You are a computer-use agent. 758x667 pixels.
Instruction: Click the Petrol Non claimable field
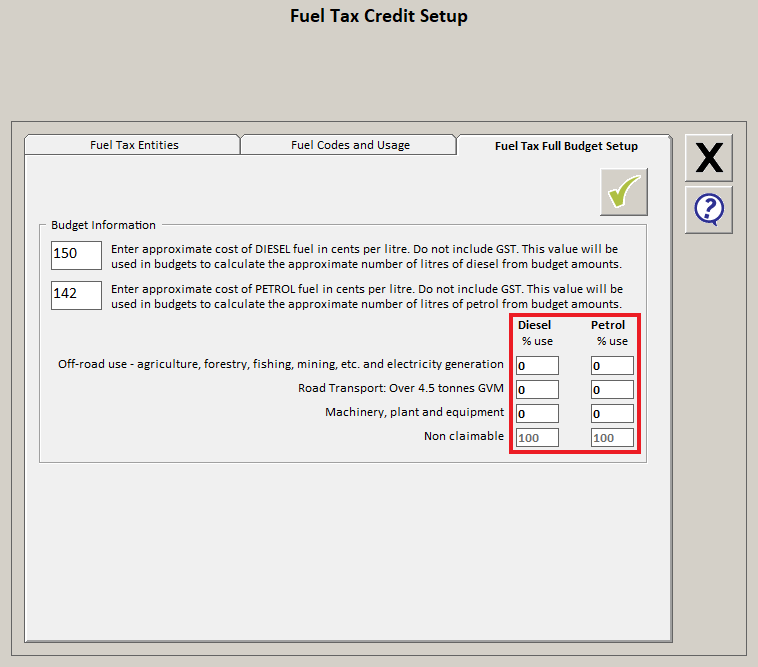[612, 438]
